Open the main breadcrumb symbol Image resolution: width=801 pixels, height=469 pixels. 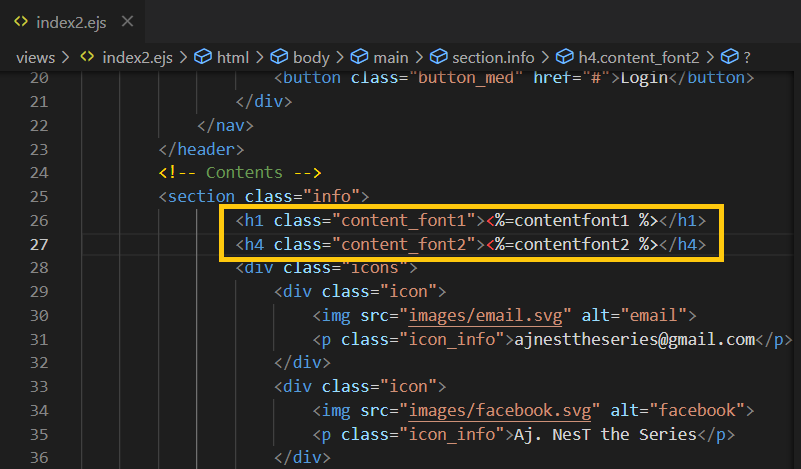pyautogui.click(x=391, y=57)
